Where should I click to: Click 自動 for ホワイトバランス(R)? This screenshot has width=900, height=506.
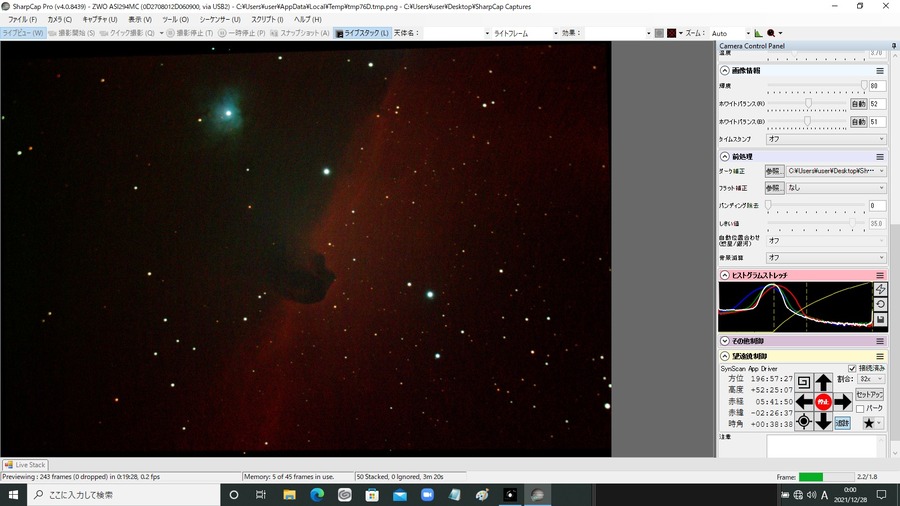858,104
